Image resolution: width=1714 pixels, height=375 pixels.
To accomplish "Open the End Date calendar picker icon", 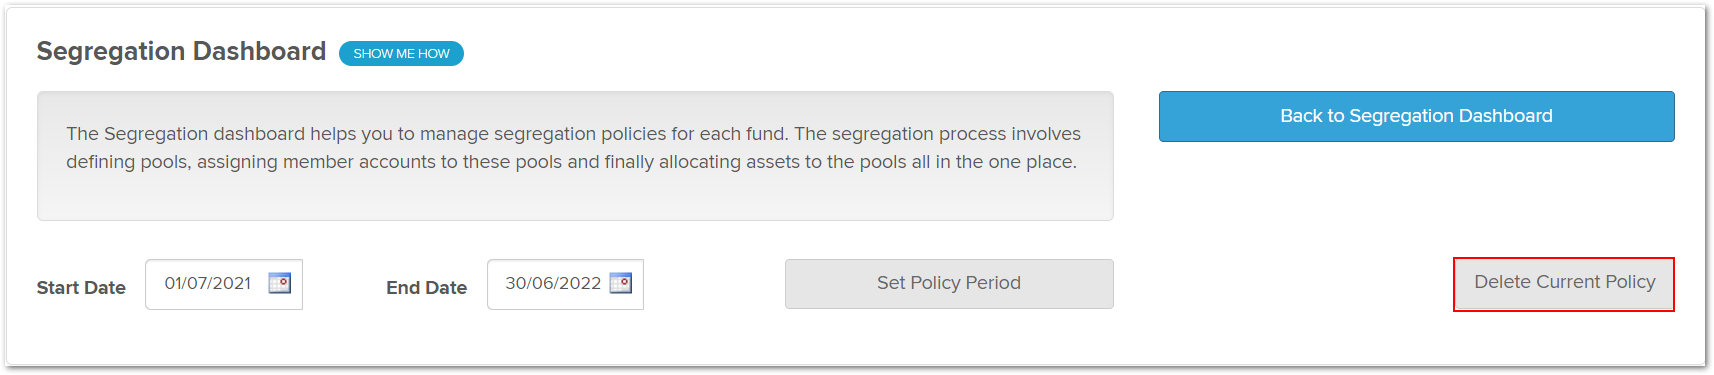I will coord(621,283).
